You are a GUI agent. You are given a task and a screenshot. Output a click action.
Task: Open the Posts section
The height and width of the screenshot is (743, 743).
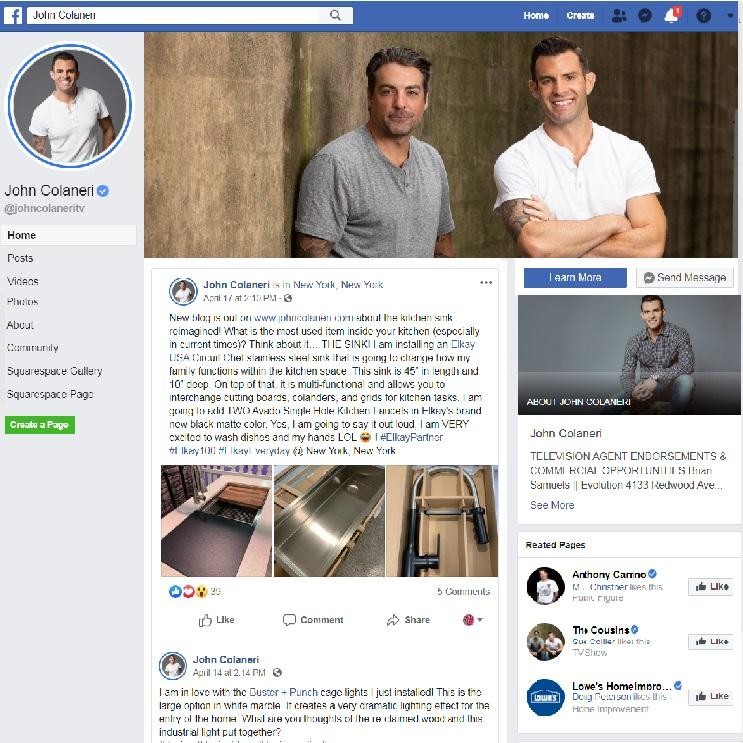point(20,258)
